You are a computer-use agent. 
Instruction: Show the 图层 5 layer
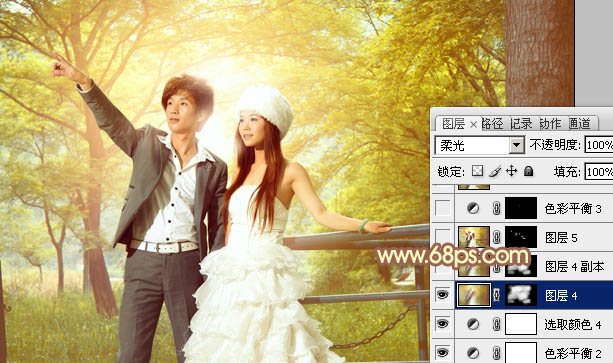click(x=443, y=237)
